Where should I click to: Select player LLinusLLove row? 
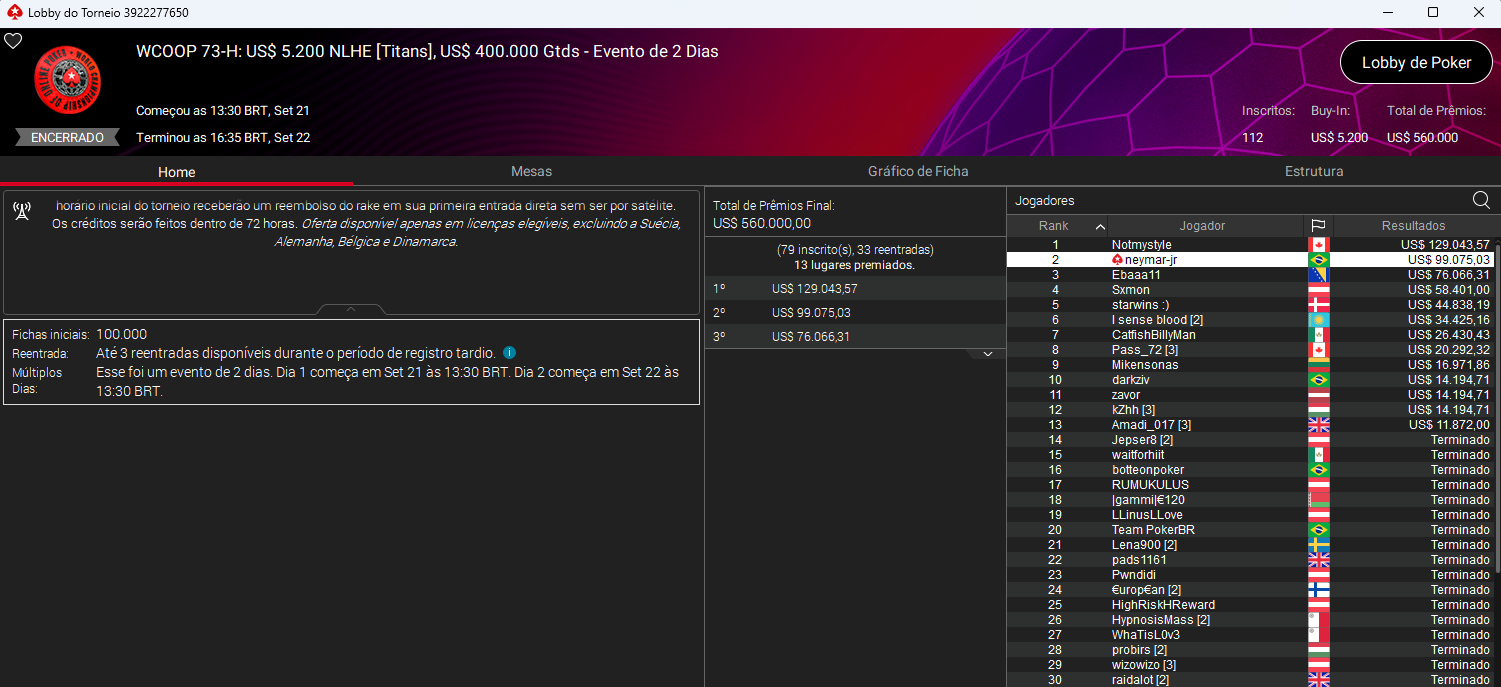click(x=1250, y=515)
